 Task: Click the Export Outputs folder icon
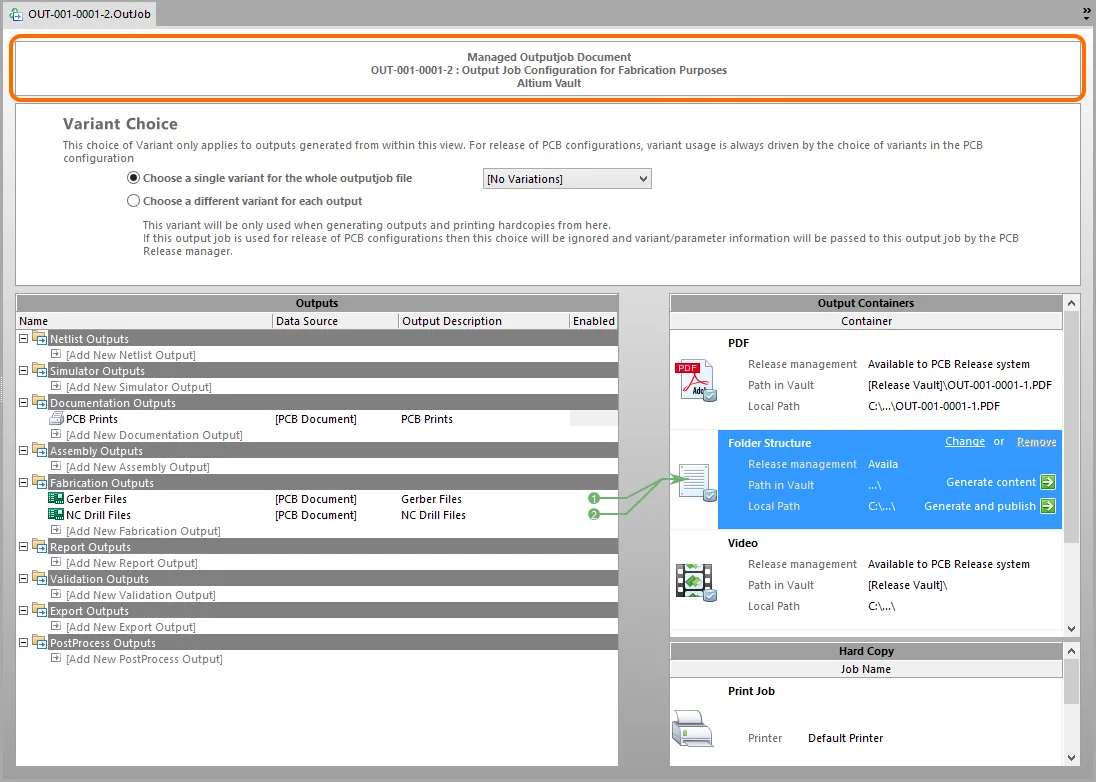pos(40,611)
